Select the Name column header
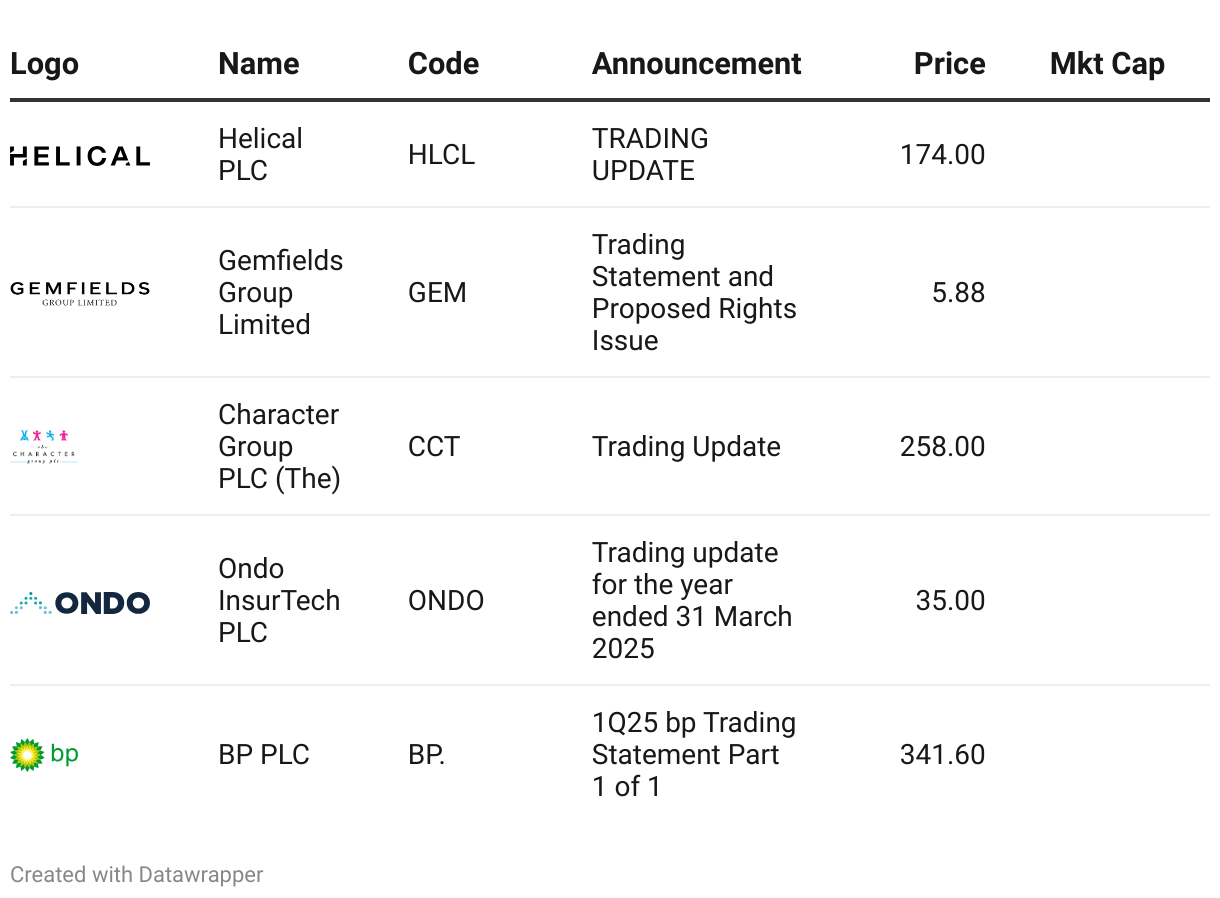Image resolution: width=1220 pixels, height=898 pixels. tap(258, 64)
